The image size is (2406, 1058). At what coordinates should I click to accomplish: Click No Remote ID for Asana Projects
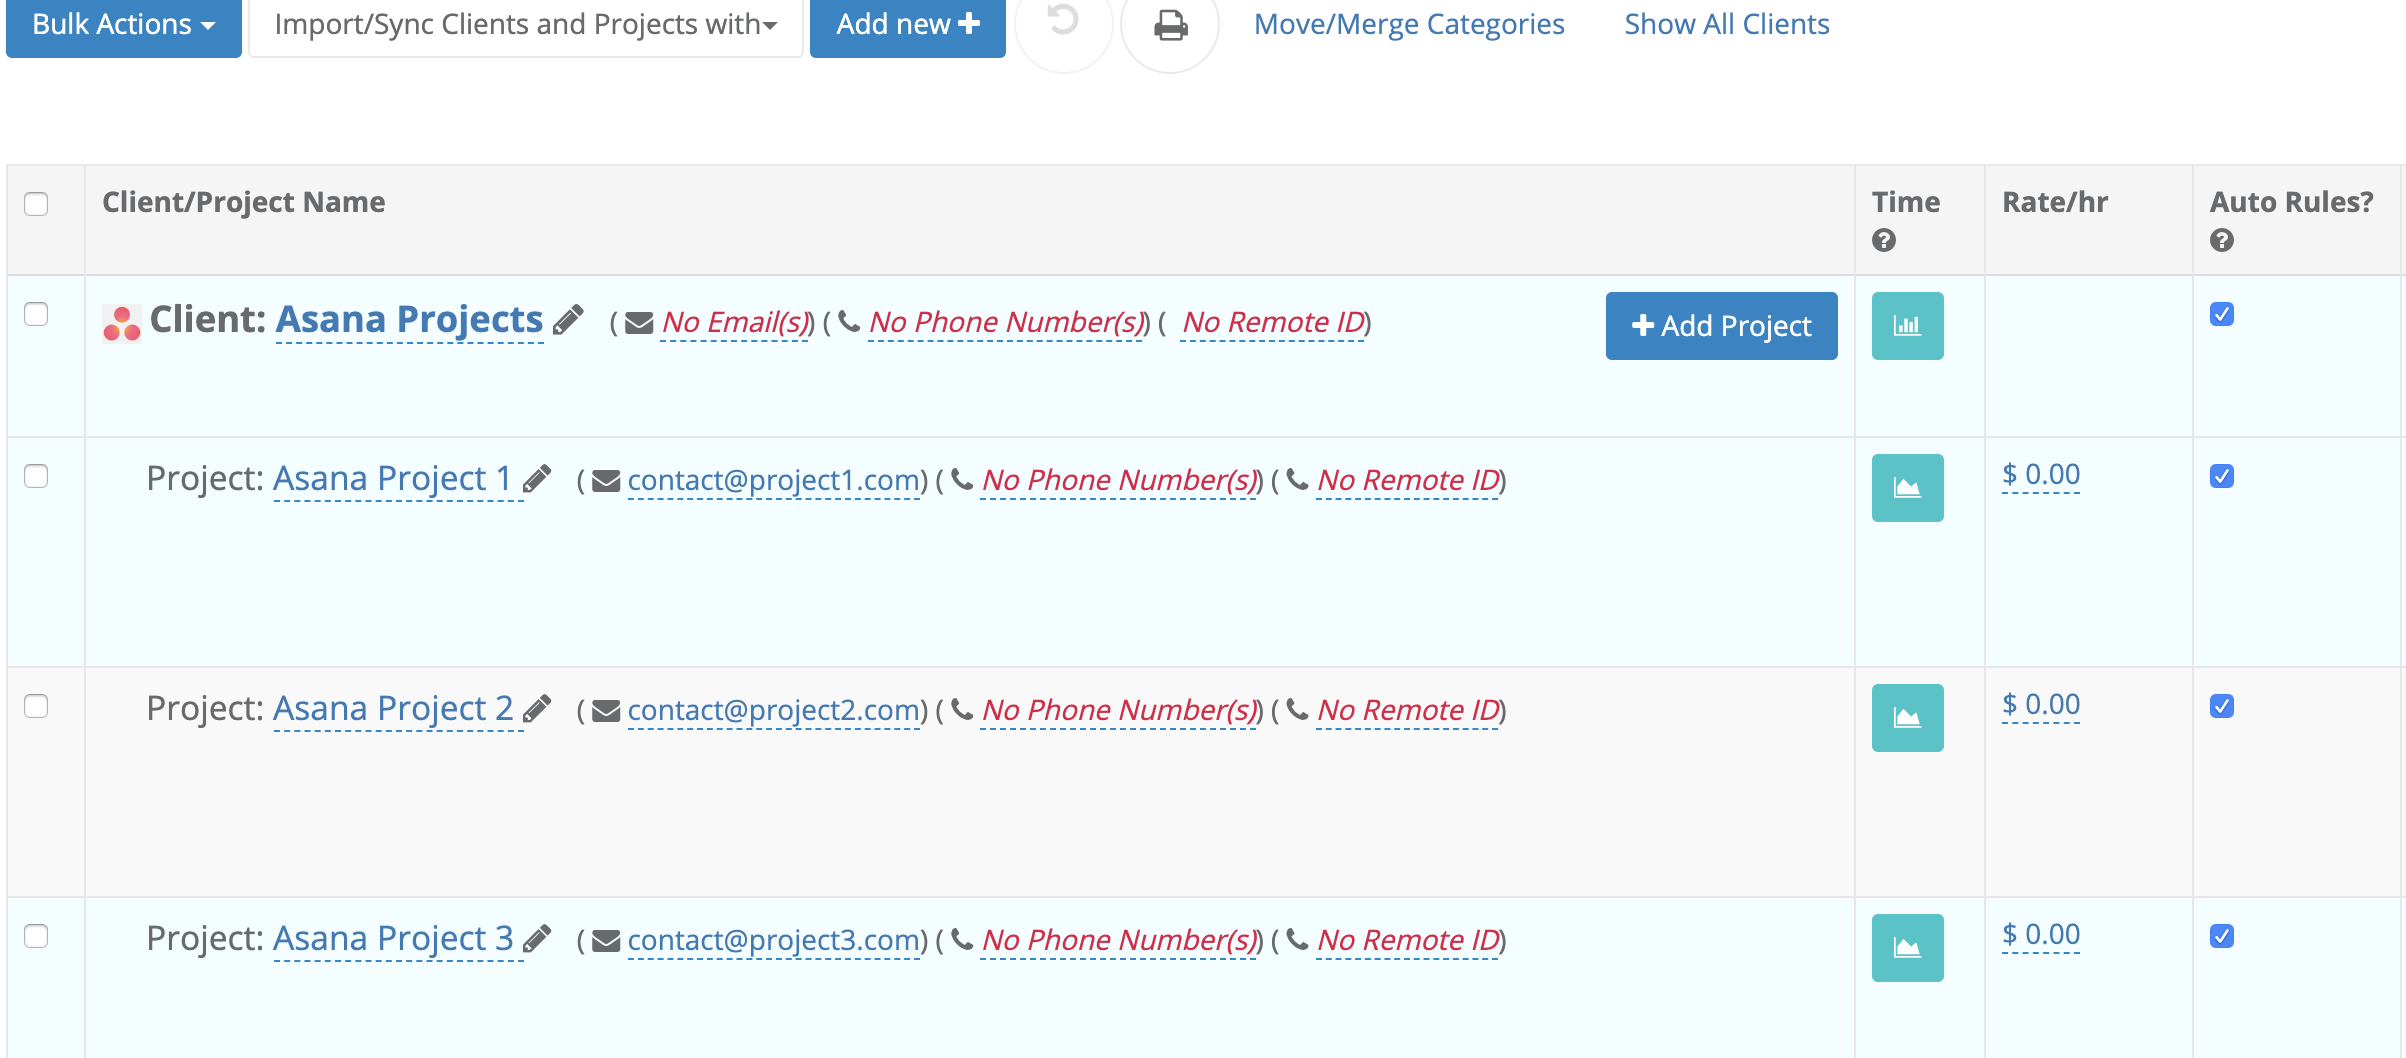[x=1273, y=323]
